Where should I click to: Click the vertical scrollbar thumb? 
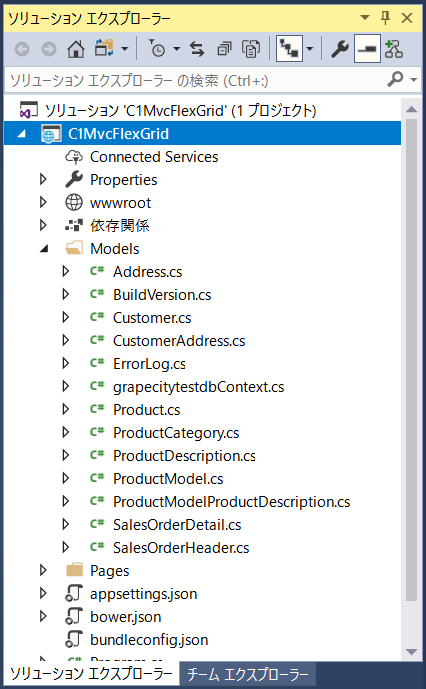point(411,359)
